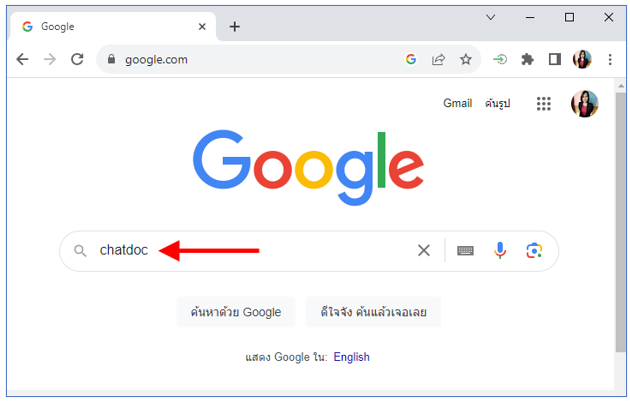
Task: Open the Google apps grid
Action: click(x=544, y=104)
